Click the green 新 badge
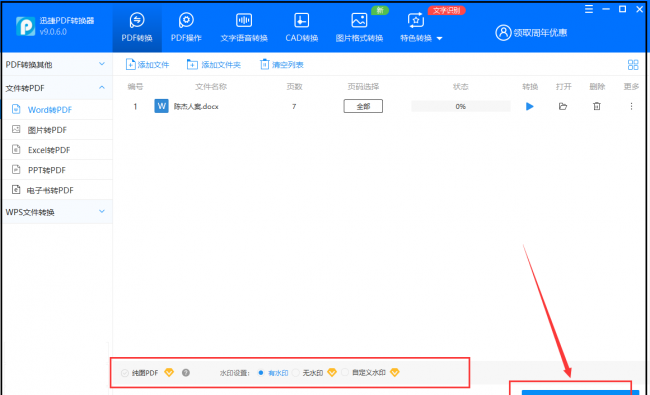The height and width of the screenshot is (395, 650). pyautogui.click(x=380, y=10)
